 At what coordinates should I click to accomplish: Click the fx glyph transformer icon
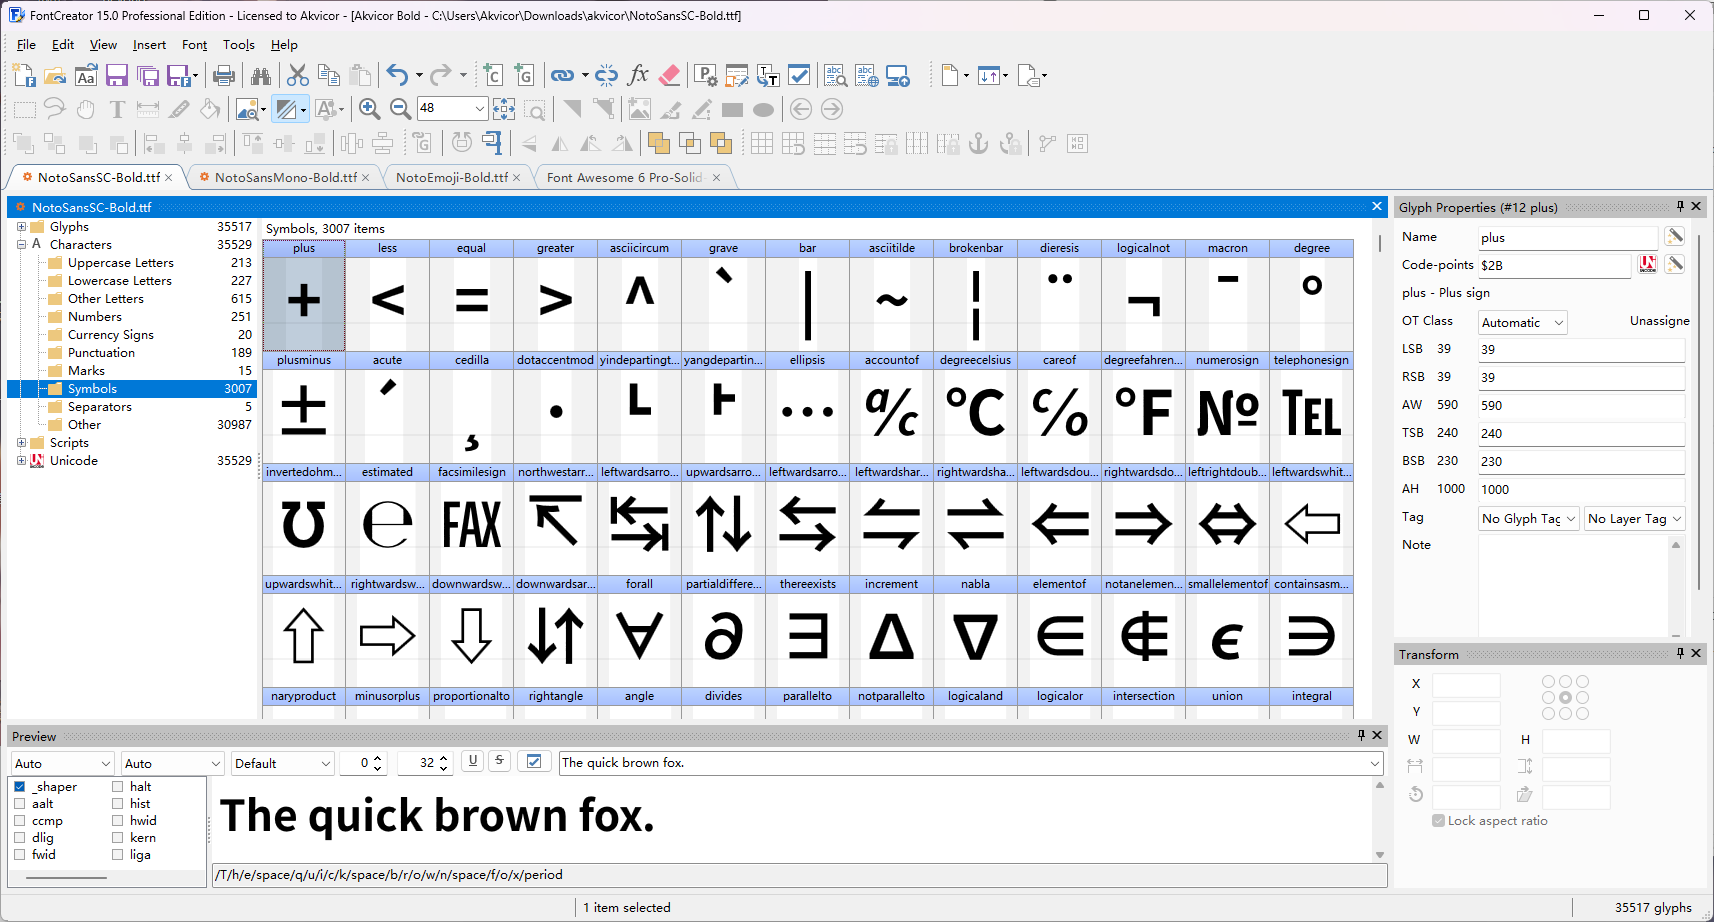[638, 75]
